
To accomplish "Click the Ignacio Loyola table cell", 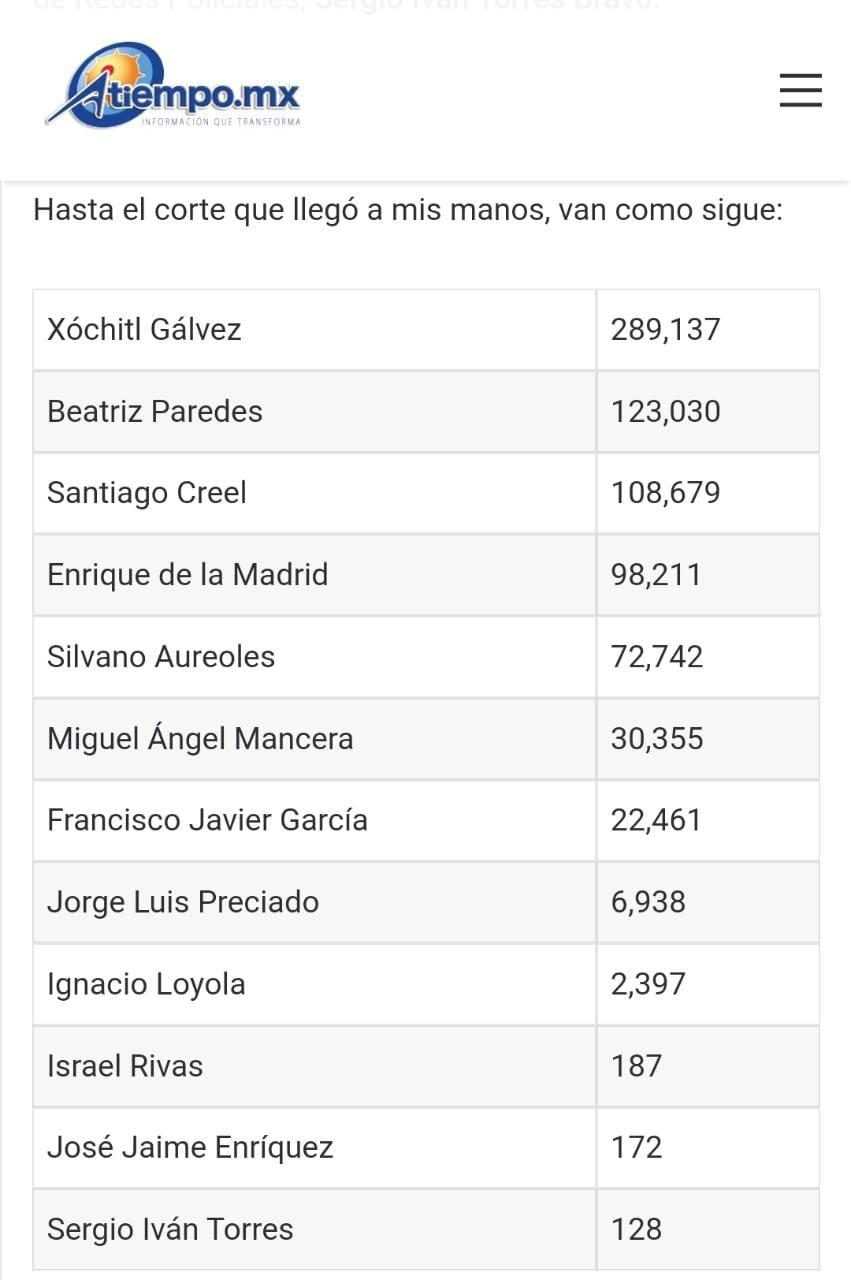I will [x=146, y=984].
